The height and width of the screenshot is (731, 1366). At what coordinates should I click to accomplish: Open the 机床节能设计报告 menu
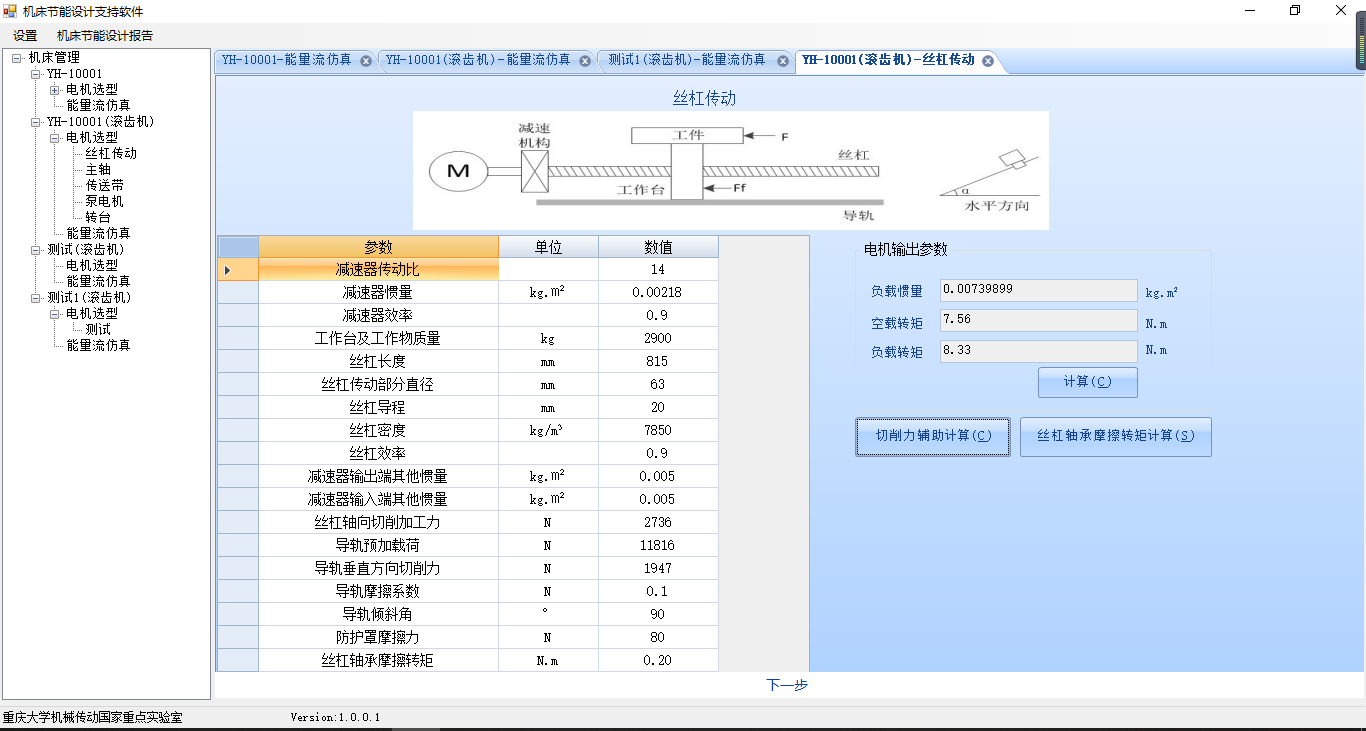click(x=105, y=36)
